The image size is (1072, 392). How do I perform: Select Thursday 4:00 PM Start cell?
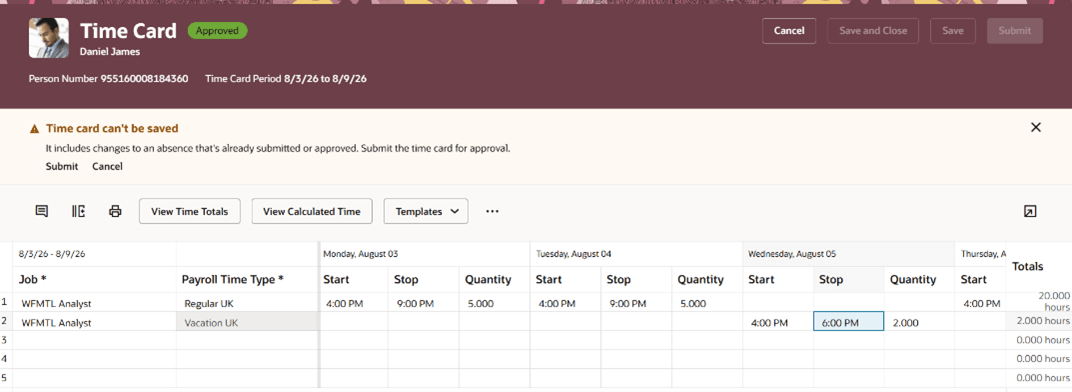(x=980, y=303)
